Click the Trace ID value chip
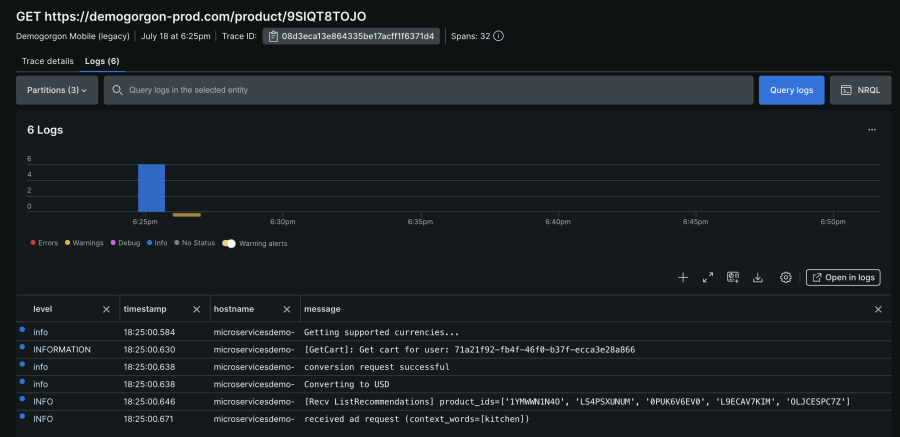 pyautogui.click(x=351, y=36)
